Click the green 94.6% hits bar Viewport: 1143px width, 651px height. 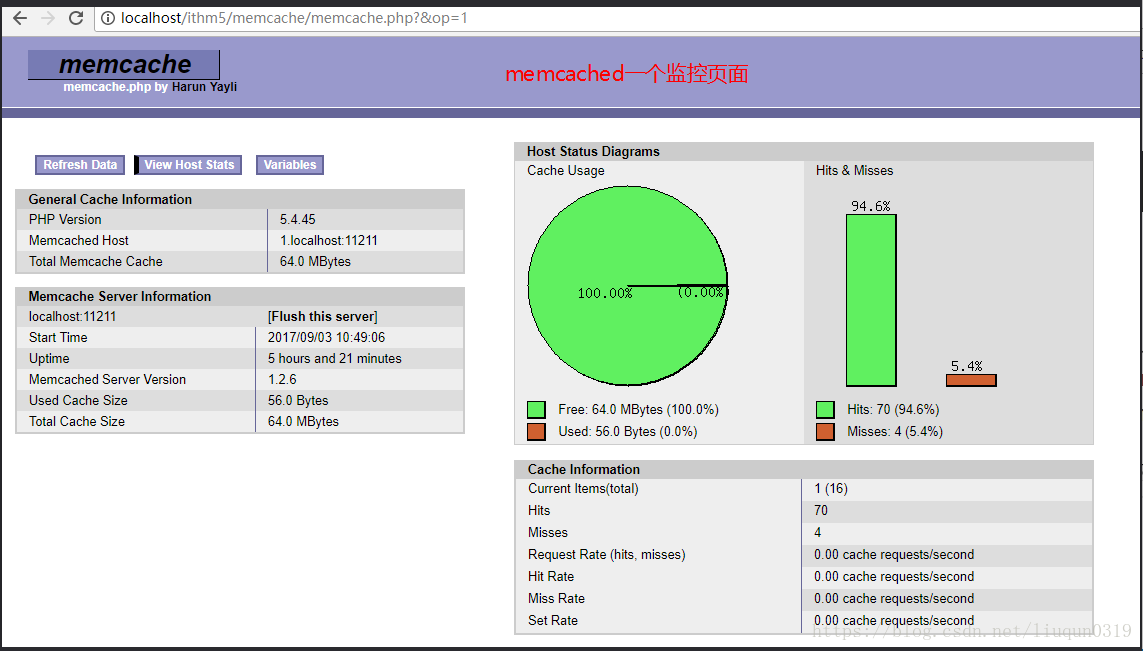click(x=871, y=300)
